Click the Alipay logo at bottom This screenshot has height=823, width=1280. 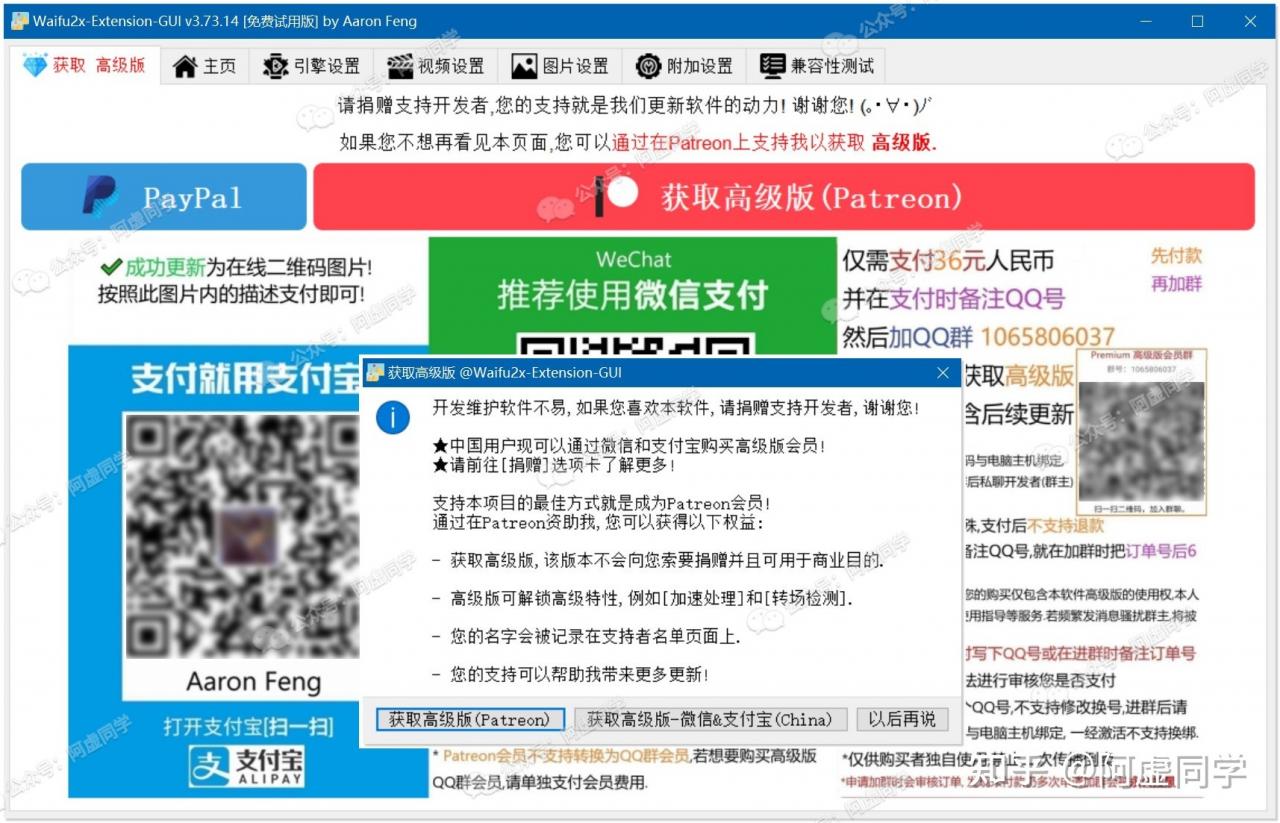point(248,766)
